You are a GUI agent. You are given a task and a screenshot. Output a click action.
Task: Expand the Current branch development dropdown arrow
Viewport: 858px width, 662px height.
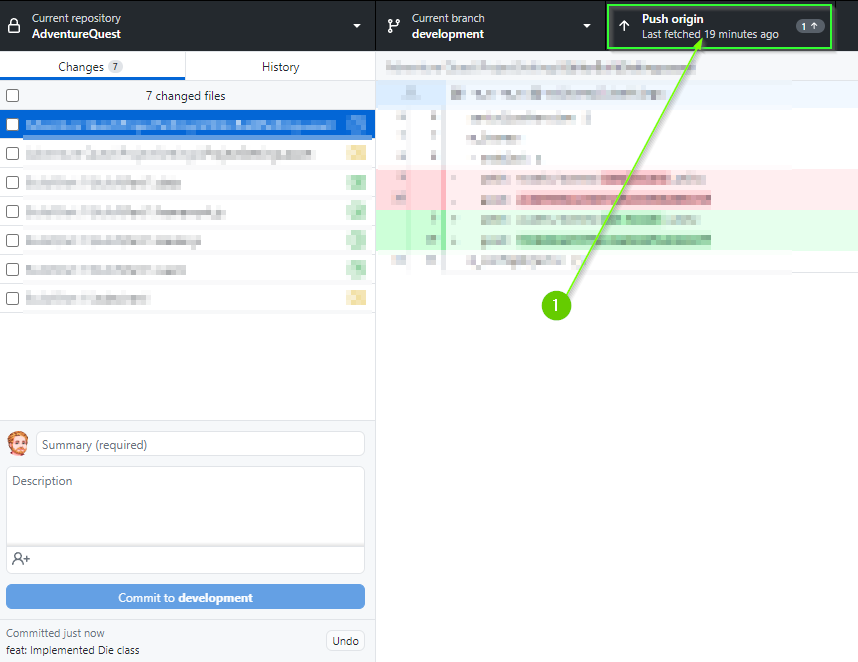[x=587, y=26]
